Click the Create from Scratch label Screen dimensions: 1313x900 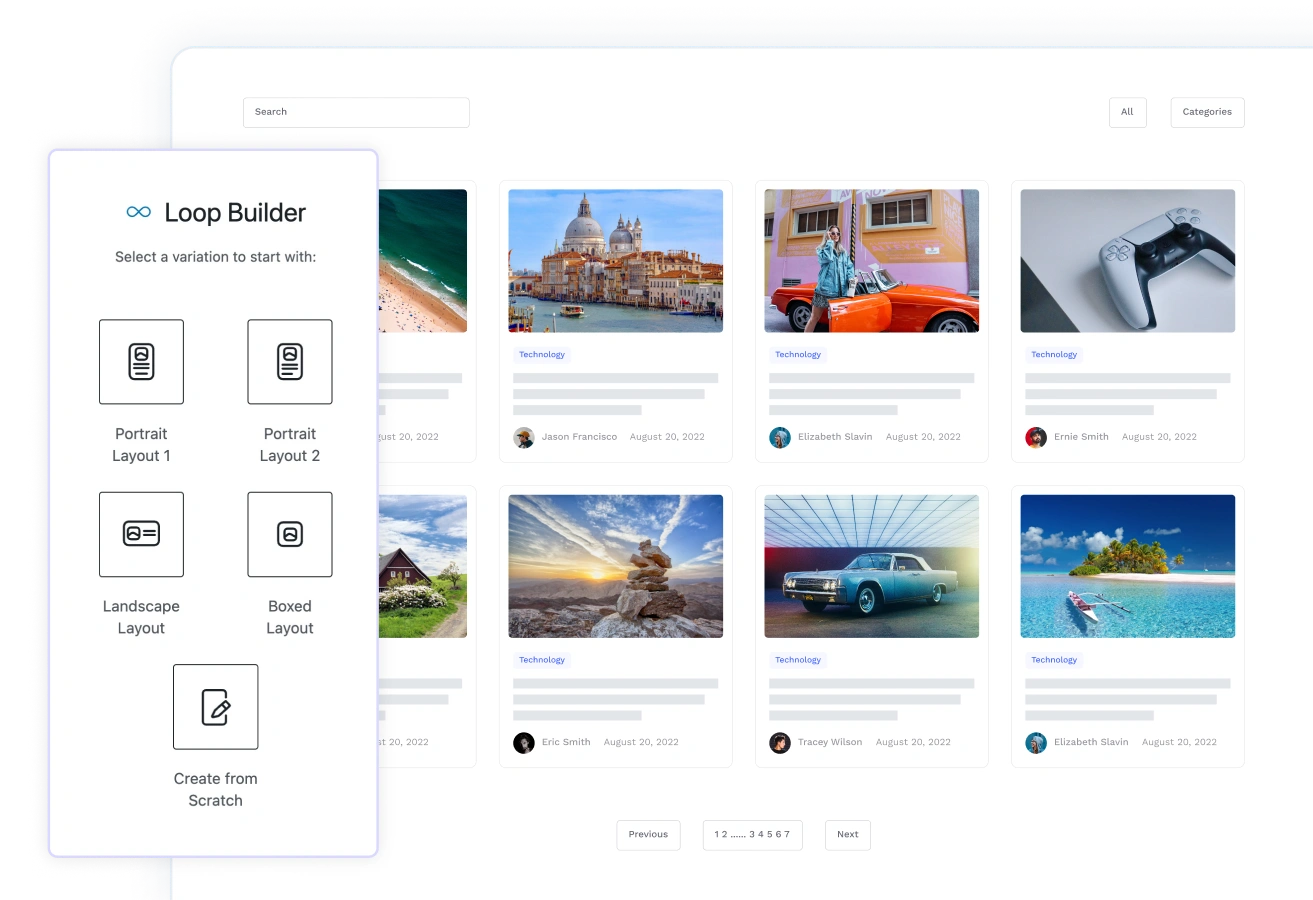tap(216, 789)
